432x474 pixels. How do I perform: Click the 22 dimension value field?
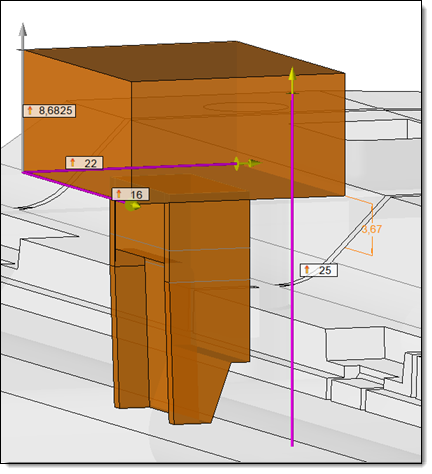coord(84,163)
